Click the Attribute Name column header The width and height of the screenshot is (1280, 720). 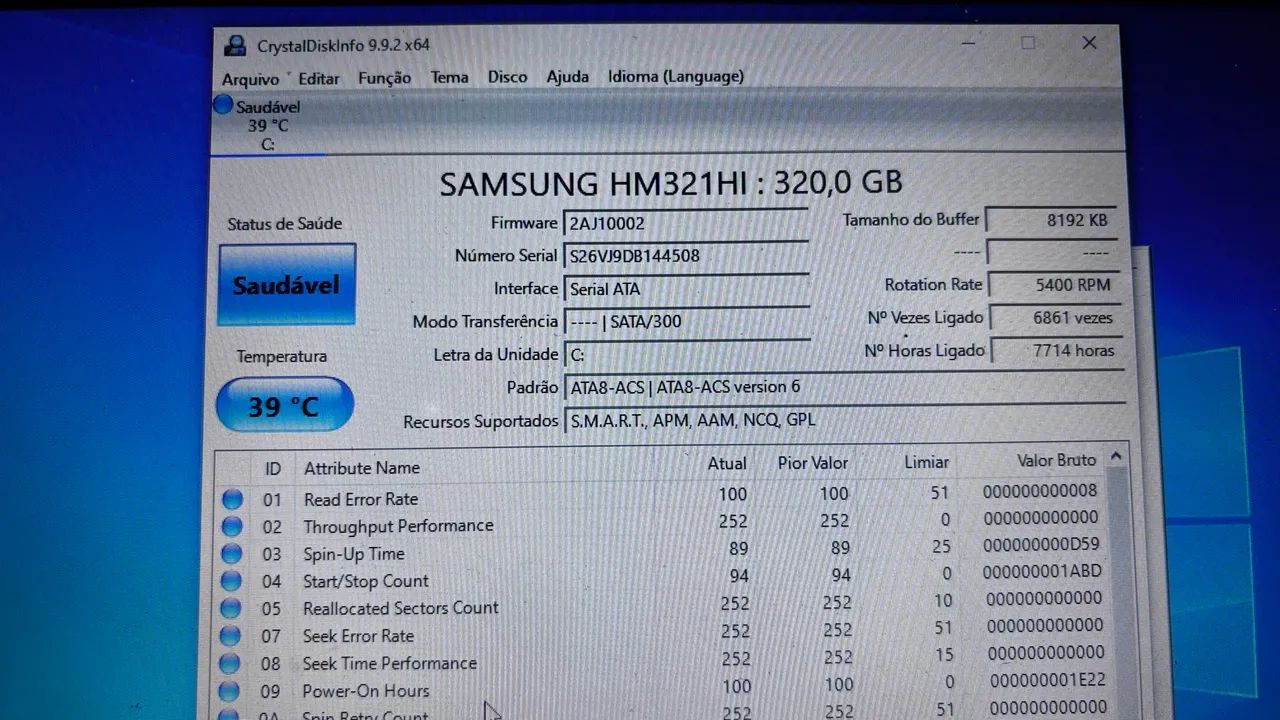click(362, 468)
